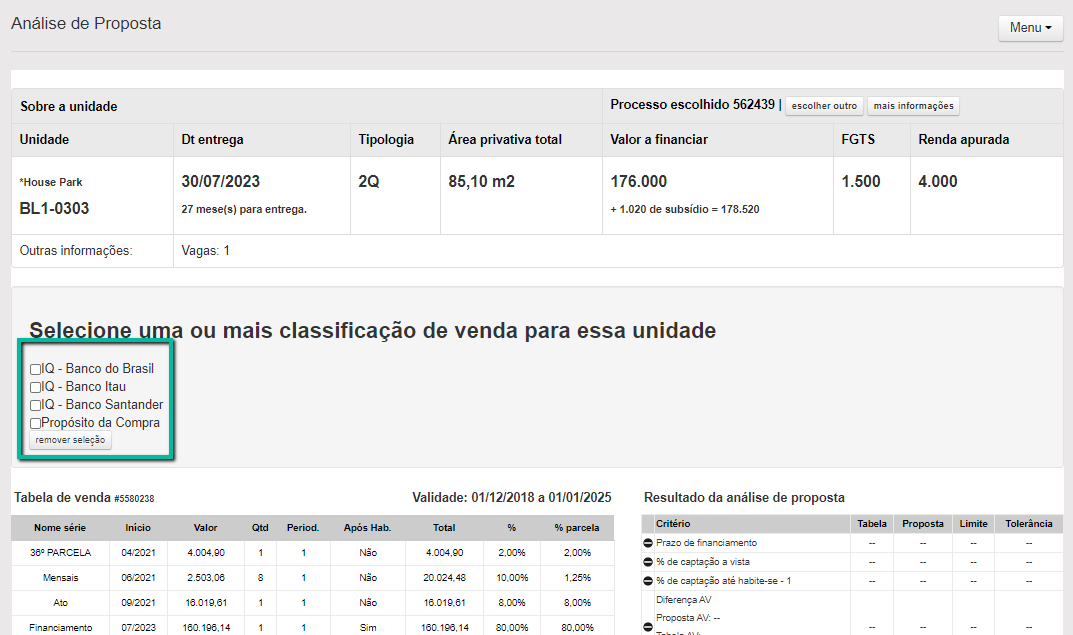Click the 'Nome série' column header
The image size is (1073, 635).
pos(61,527)
